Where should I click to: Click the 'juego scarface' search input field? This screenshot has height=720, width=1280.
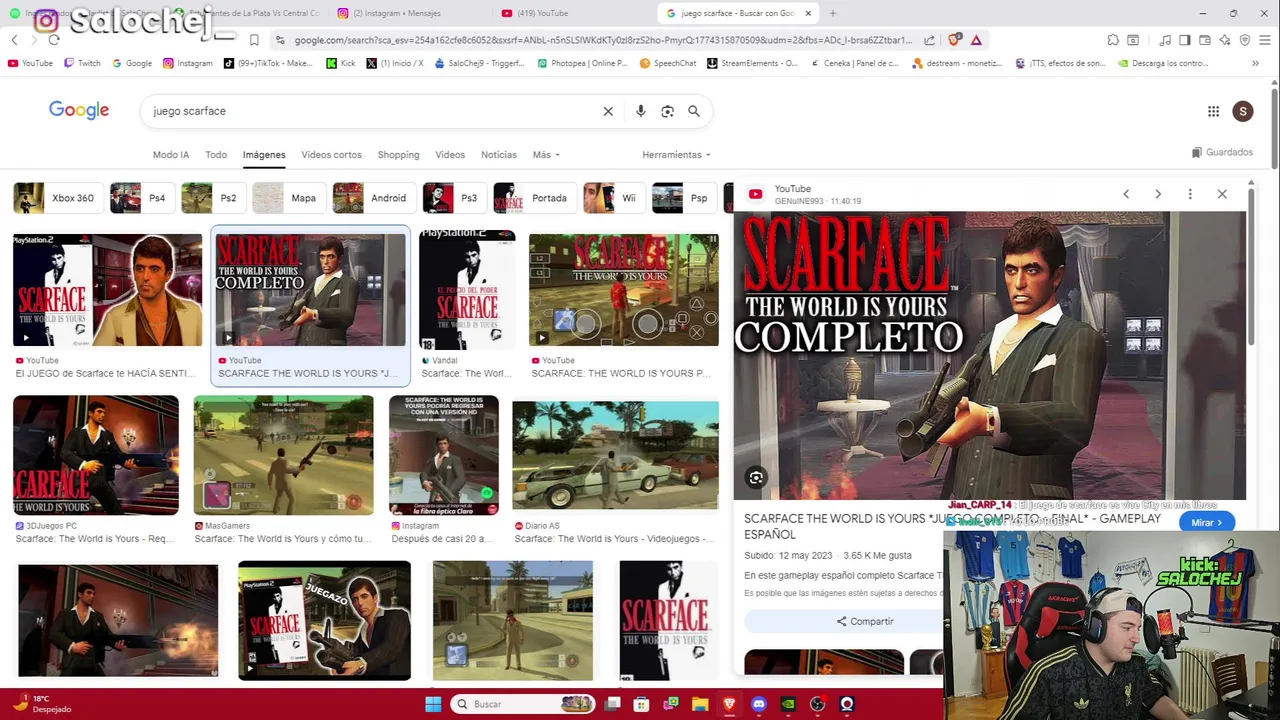(370, 111)
